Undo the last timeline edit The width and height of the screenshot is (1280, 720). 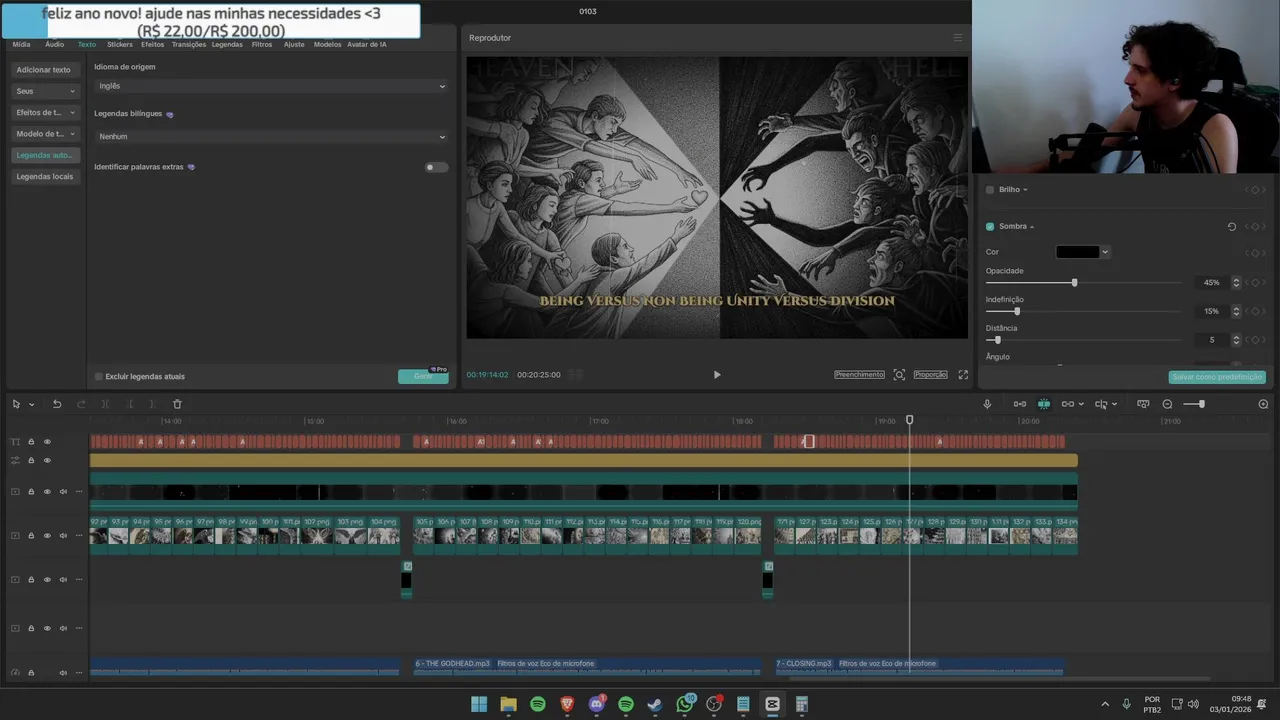click(x=57, y=404)
